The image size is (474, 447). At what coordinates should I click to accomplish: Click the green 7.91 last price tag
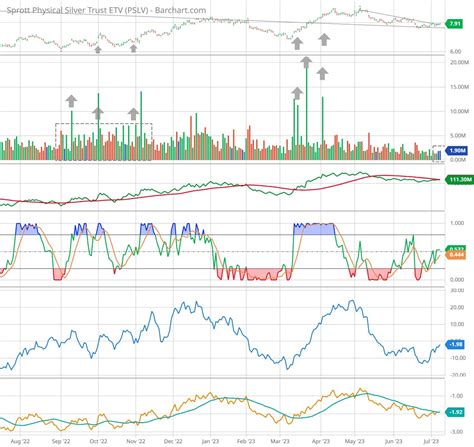pos(455,24)
